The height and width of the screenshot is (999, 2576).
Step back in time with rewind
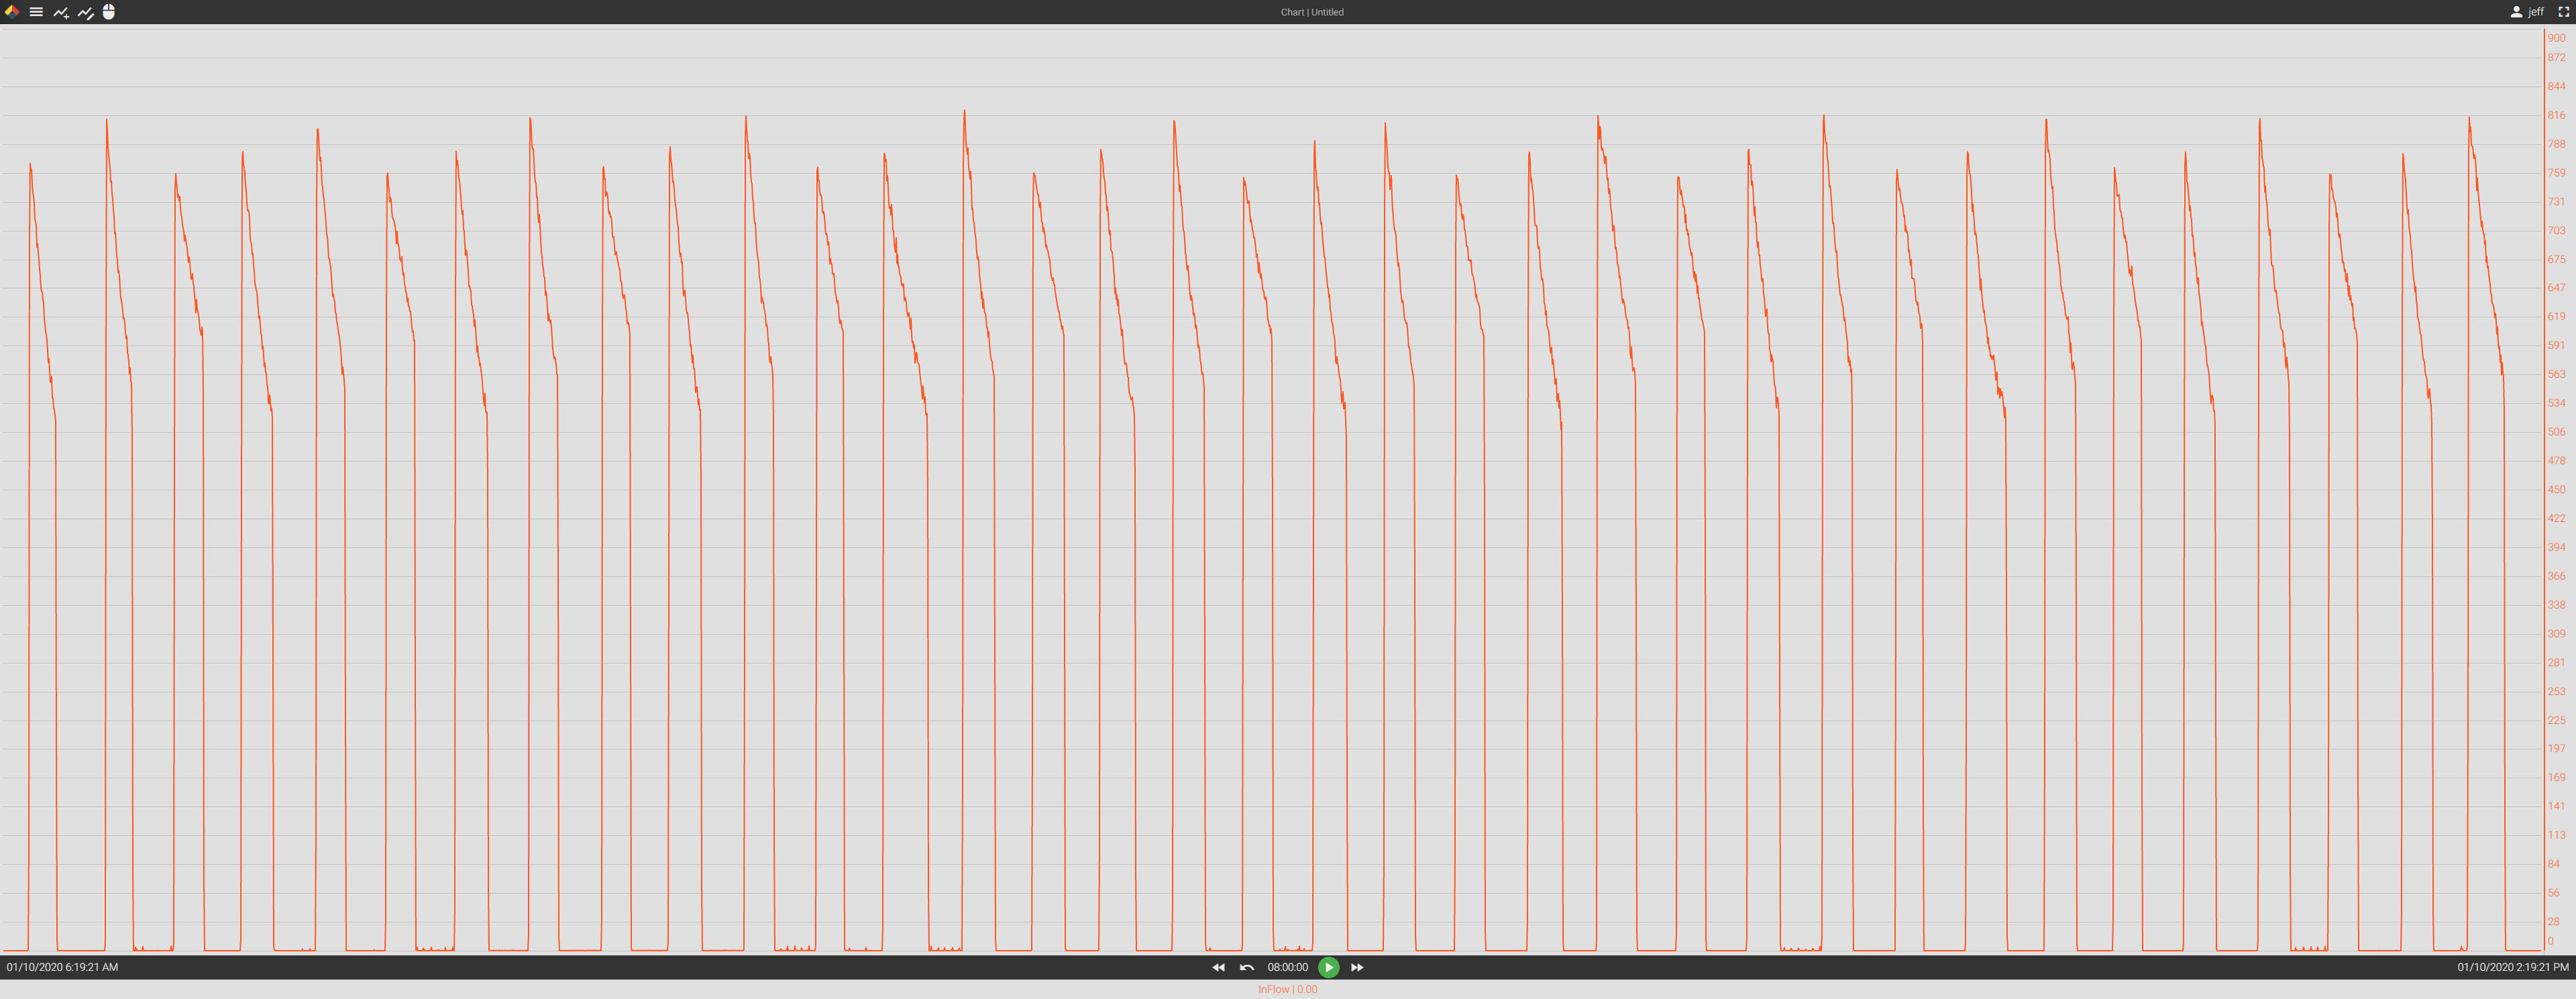(x=1218, y=967)
